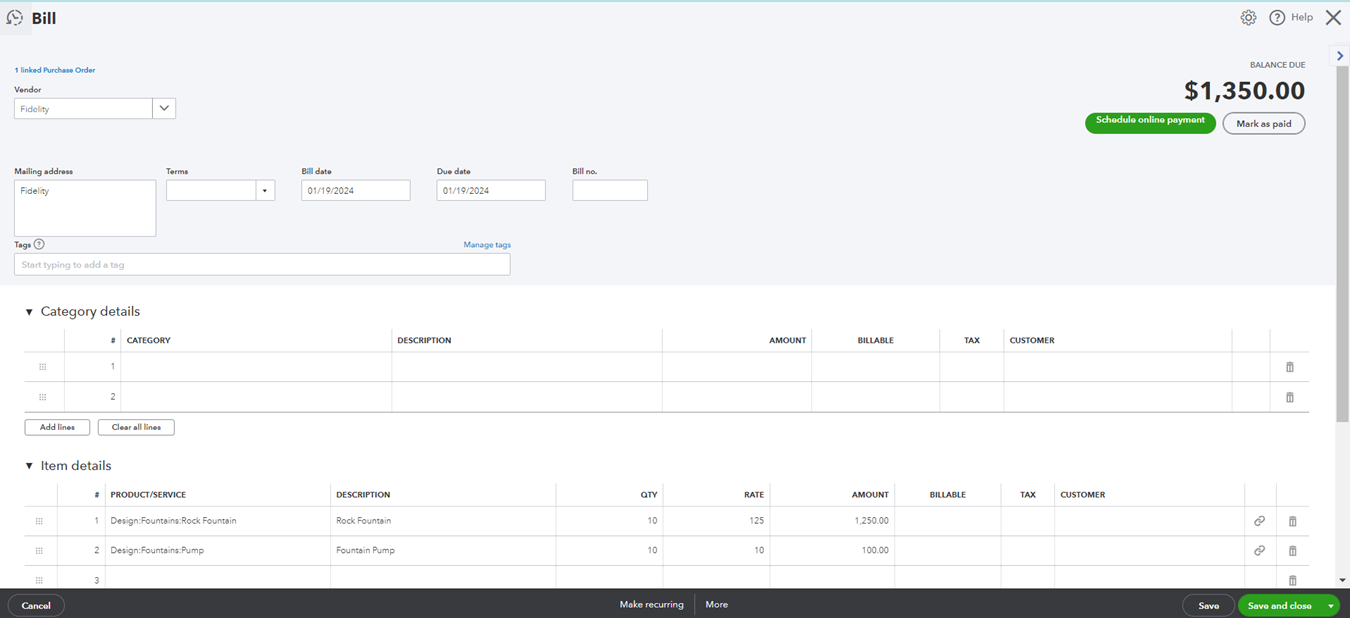
Task: Click the Save button
Action: [1208, 606]
